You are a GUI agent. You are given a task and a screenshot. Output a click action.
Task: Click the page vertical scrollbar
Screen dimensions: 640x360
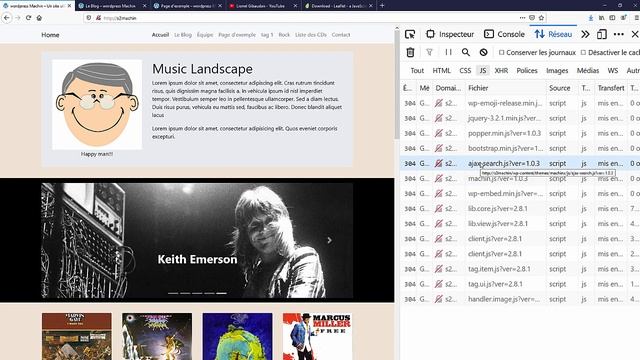[x=397, y=84]
